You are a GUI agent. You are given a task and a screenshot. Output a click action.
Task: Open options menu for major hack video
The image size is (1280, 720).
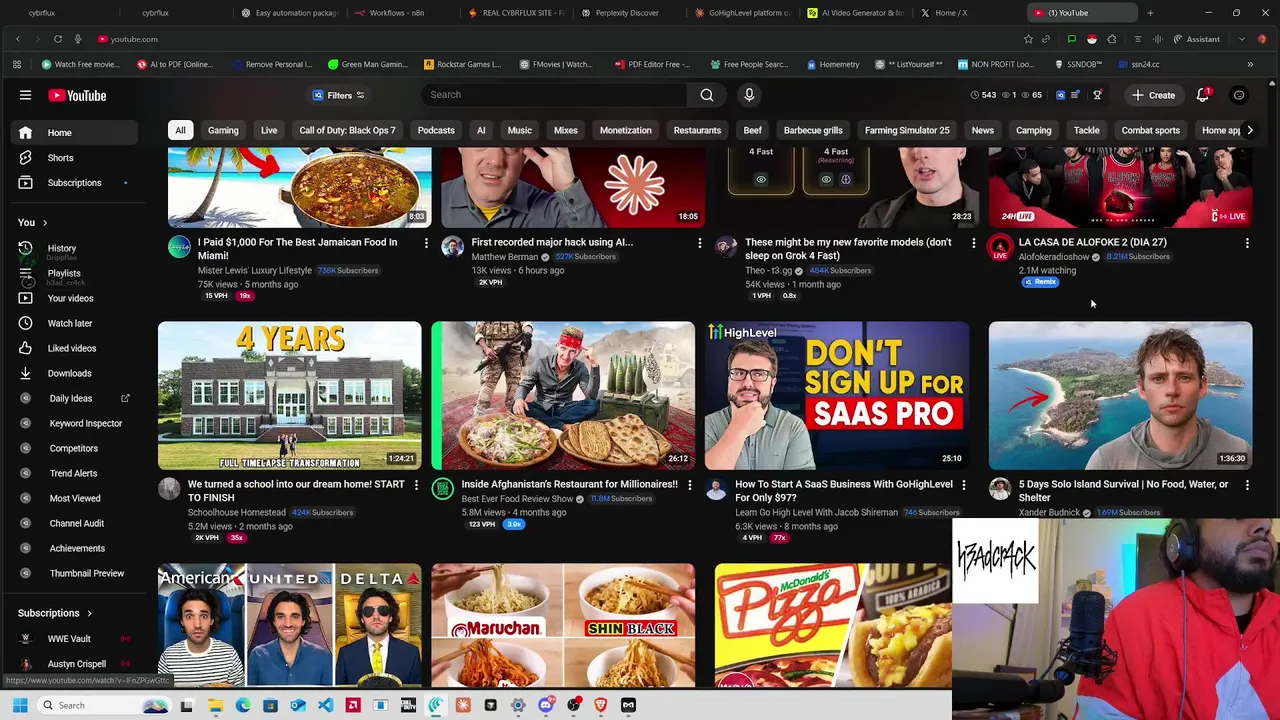[x=699, y=243]
